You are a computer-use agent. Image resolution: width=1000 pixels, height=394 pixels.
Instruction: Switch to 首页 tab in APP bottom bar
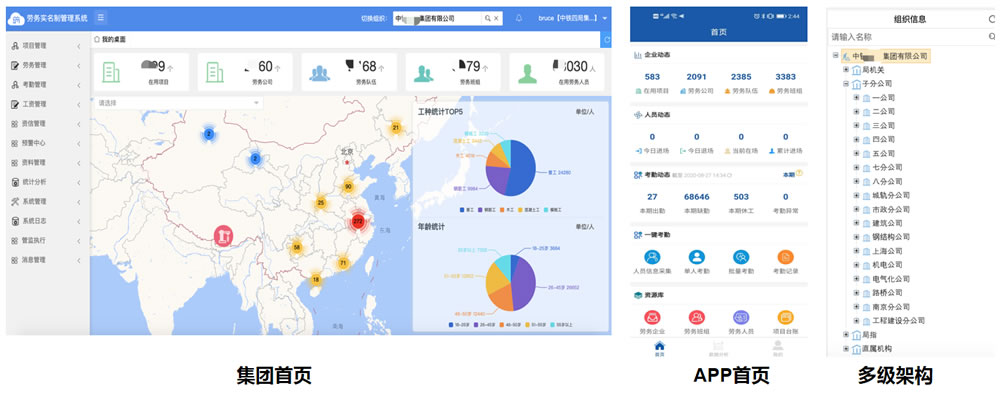point(659,348)
